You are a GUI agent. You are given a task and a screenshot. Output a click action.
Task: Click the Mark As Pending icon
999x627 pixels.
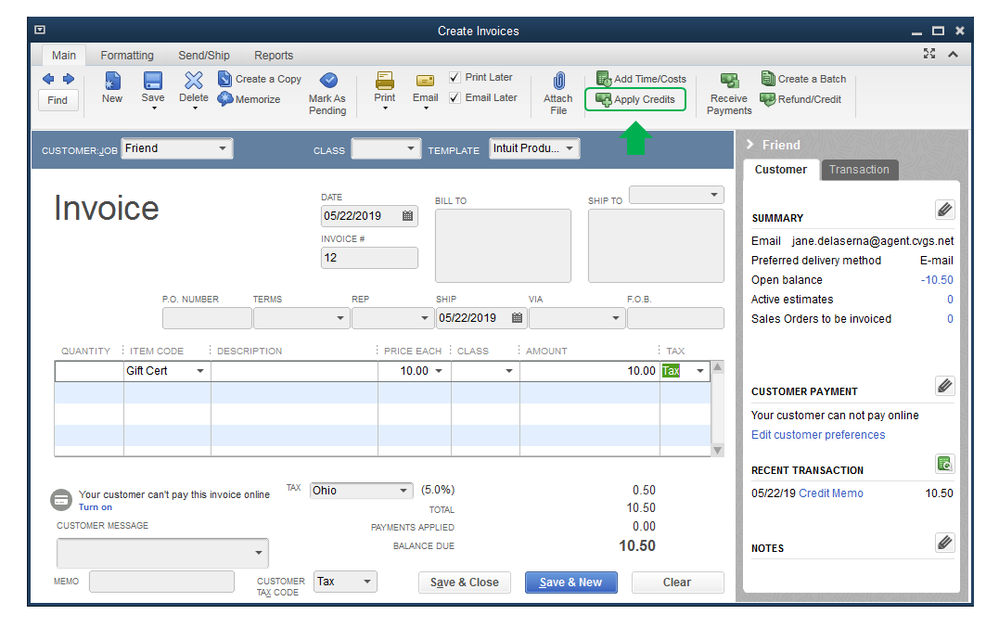click(x=327, y=81)
